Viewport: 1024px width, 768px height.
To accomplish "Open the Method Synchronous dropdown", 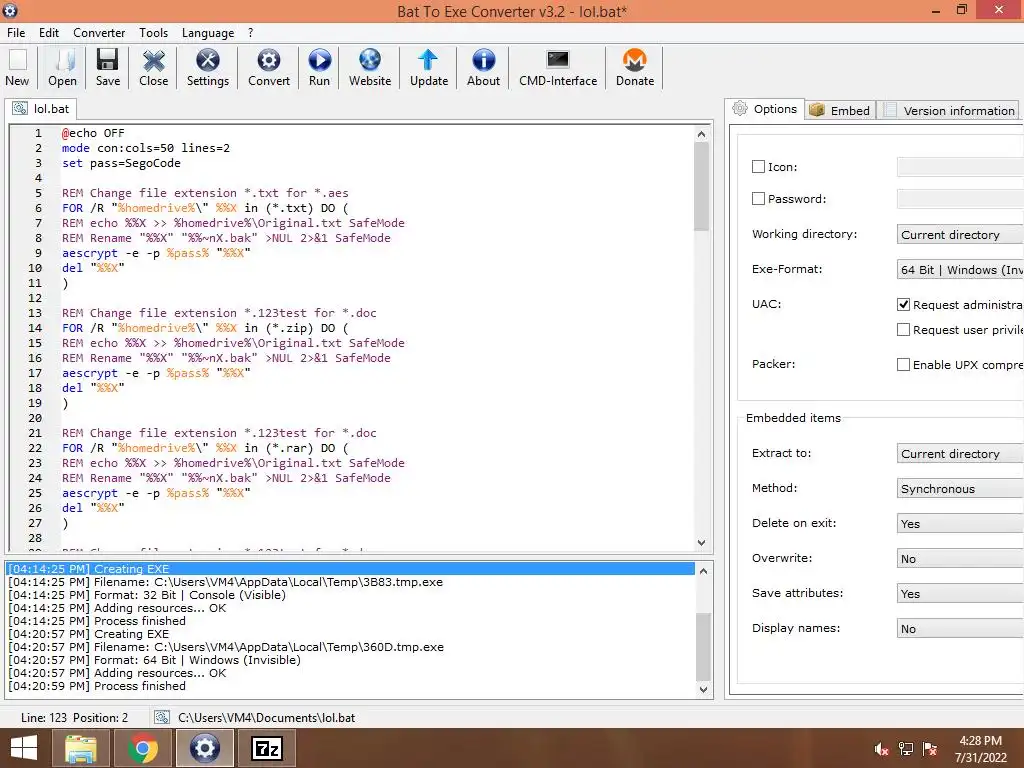I will [960, 488].
